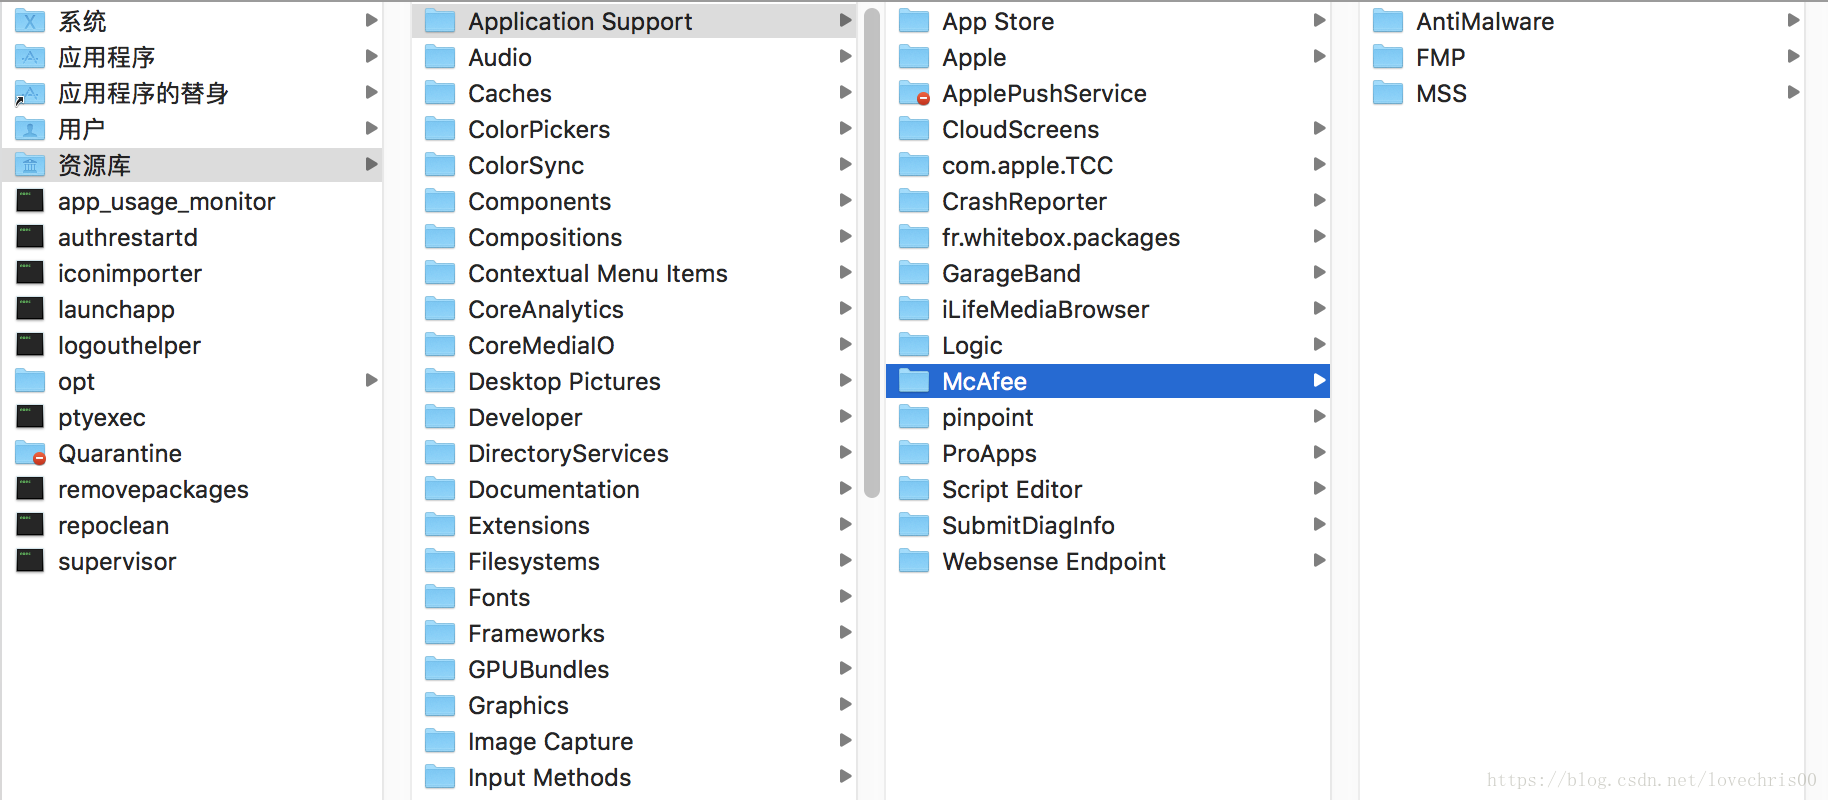Select the Filesystems folder
Screen dimensions: 1828x800
click(634, 561)
